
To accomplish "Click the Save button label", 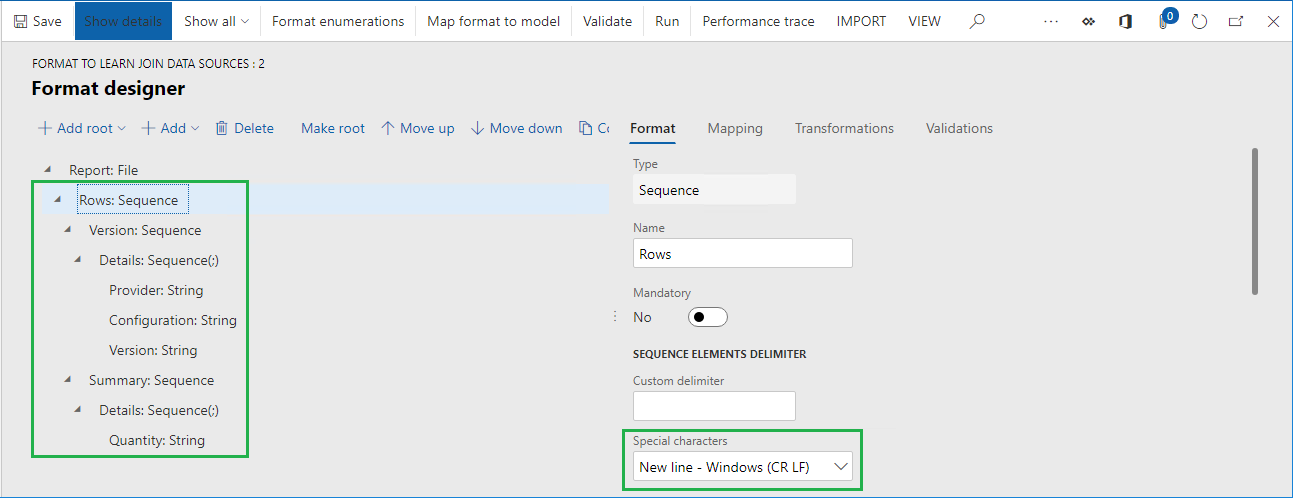I will coord(47,21).
